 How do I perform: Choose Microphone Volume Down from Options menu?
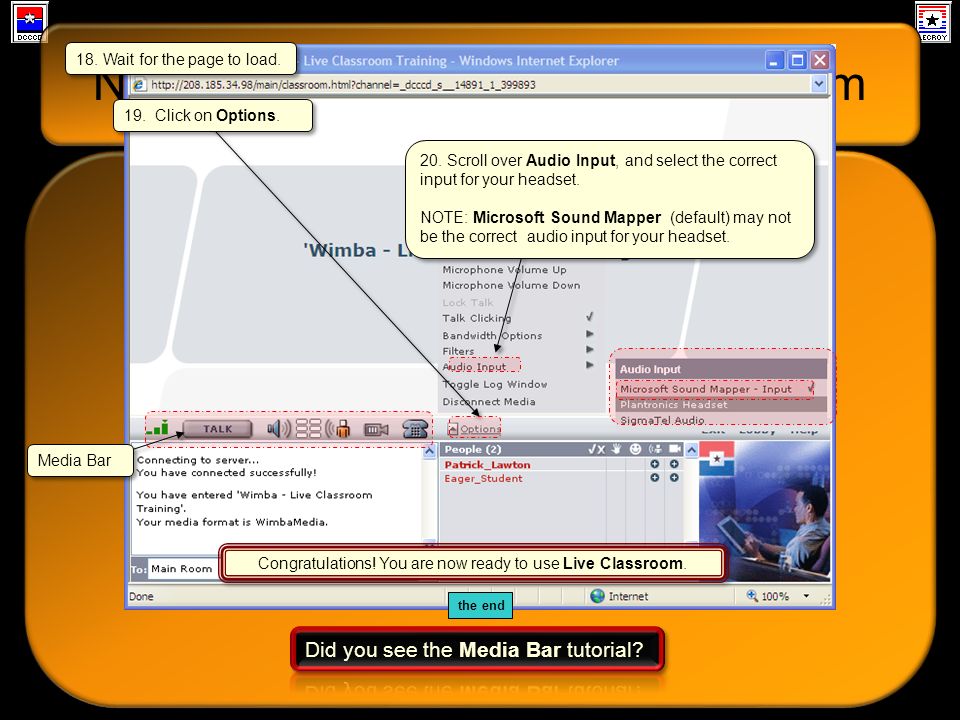511,285
